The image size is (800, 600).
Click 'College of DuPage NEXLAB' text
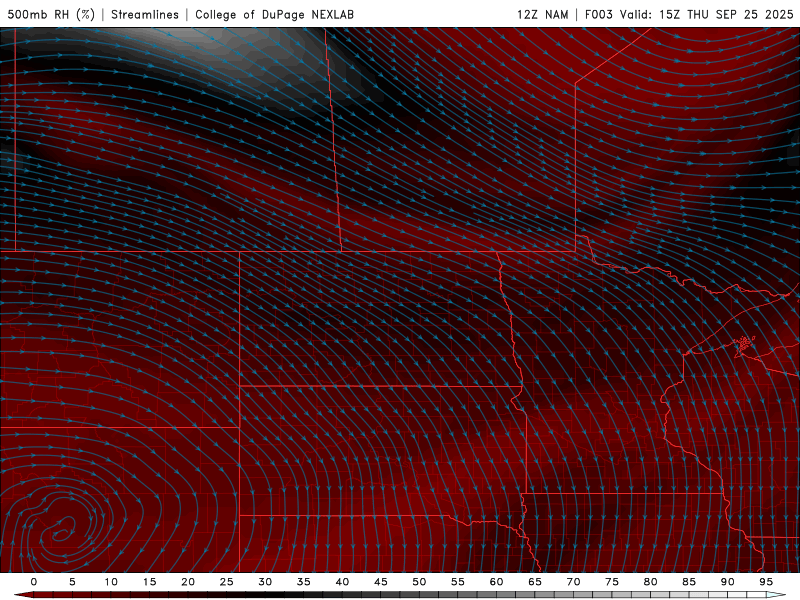click(x=274, y=14)
